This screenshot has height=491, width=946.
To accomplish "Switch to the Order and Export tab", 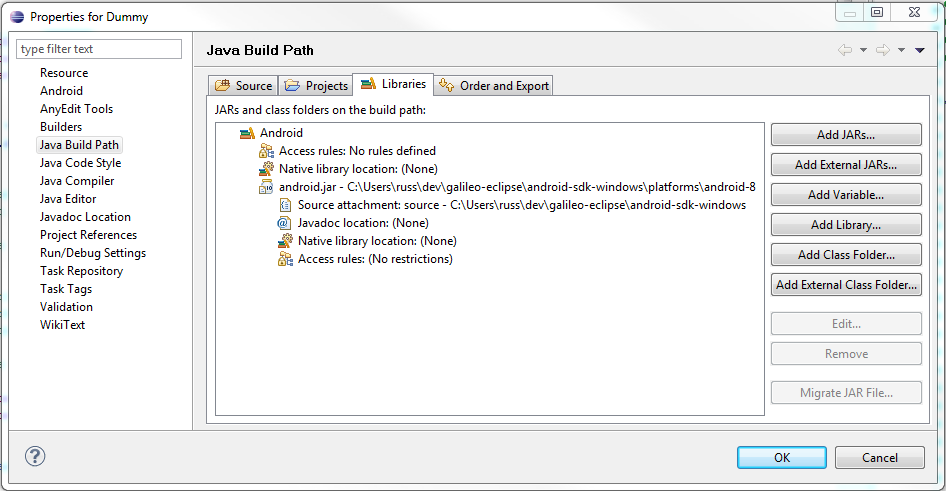I will point(494,86).
